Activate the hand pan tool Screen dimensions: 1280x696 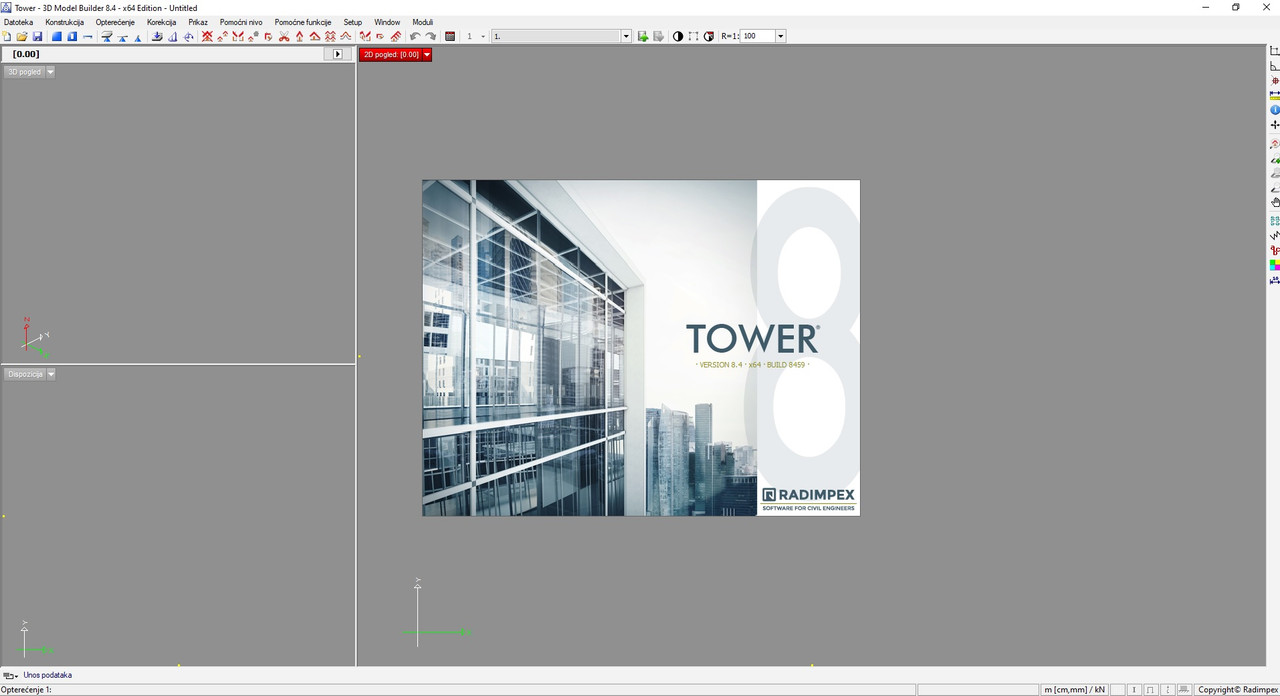click(x=1275, y=202)
